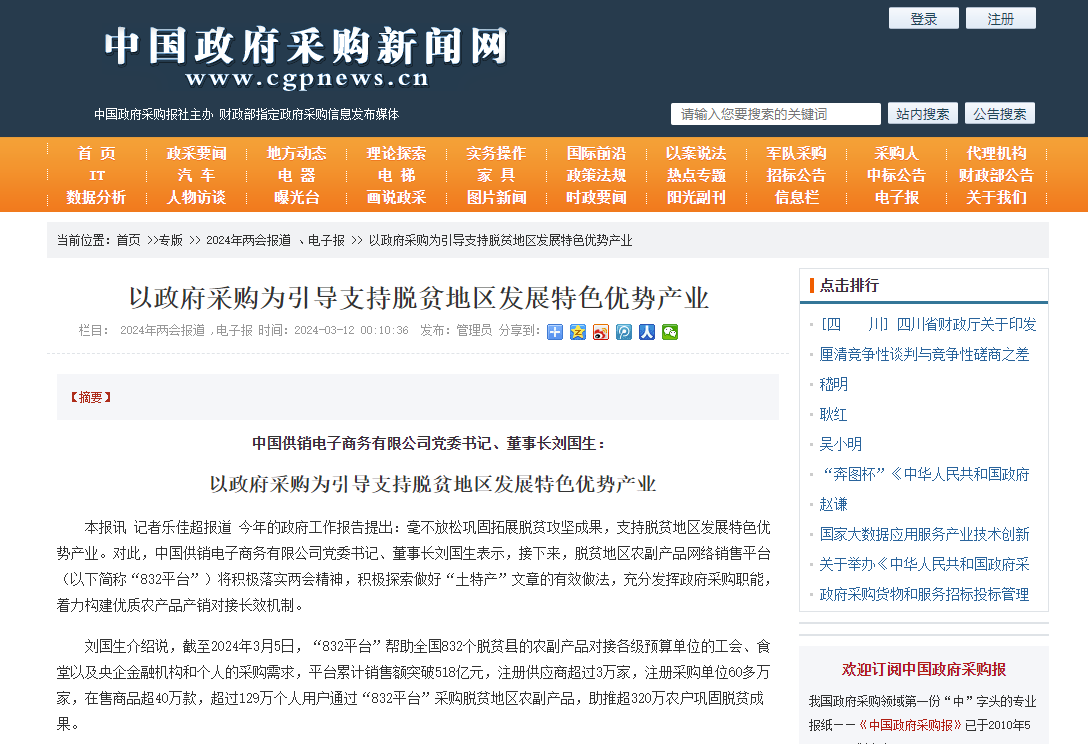Click the 中国政府采购新闻网 site logo
Screen dimensions: 1088x744
coord(306,57)
